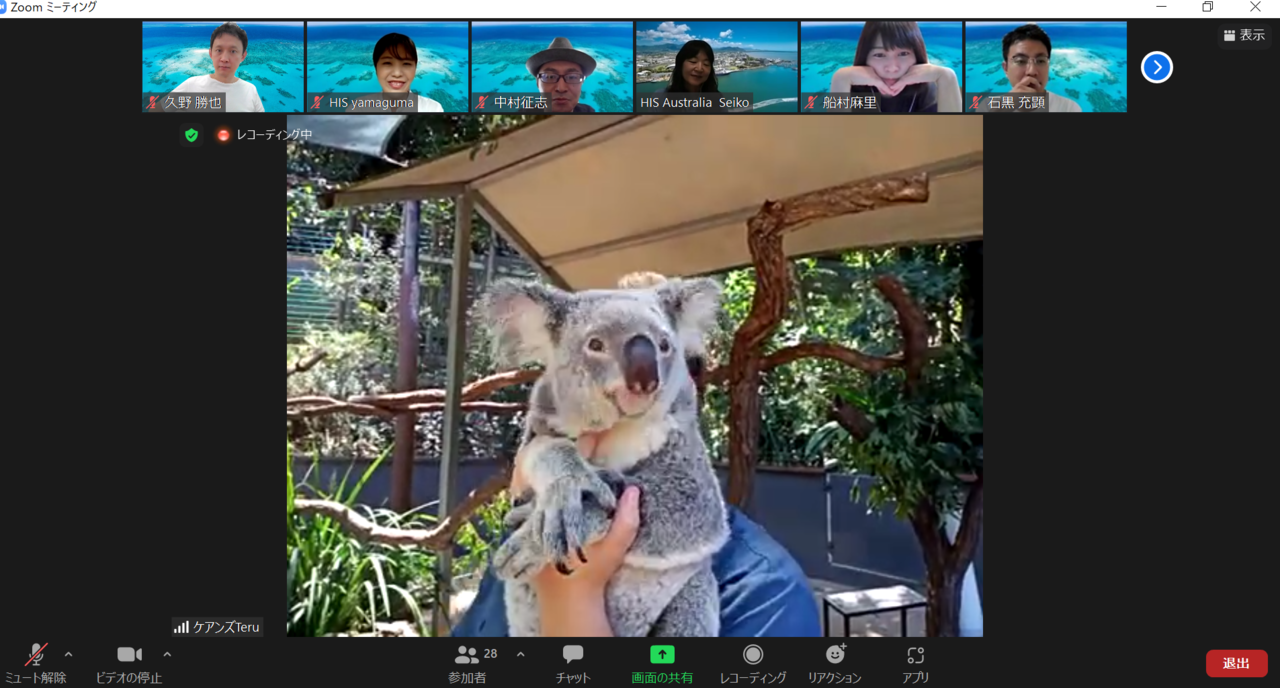The width and height of the screenshot is (1280, 688).
Task: Select 久野 勝也 video thumbnail
Action: click(223, 67)
